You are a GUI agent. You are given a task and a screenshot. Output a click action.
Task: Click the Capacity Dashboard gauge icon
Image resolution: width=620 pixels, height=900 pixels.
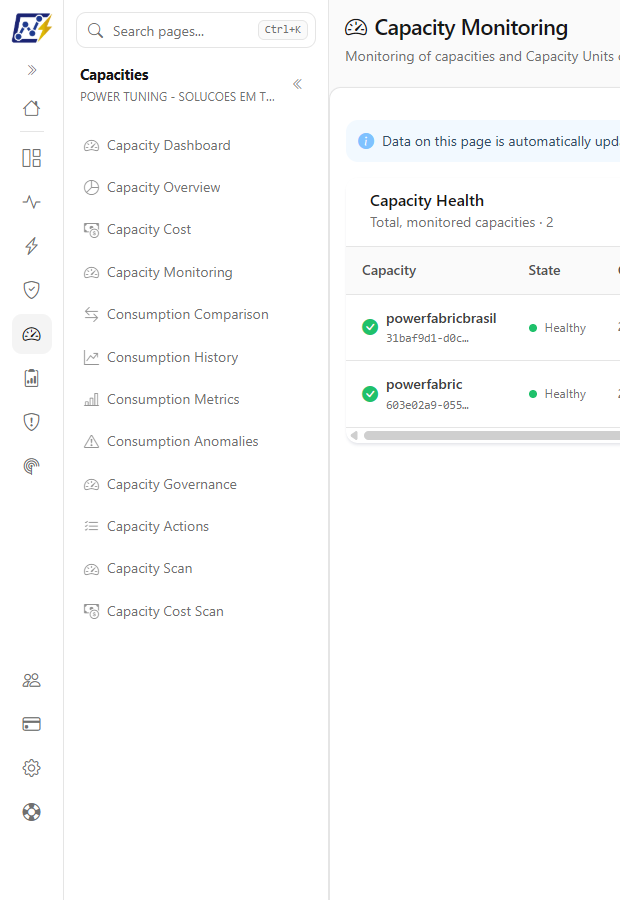point(91,146)
